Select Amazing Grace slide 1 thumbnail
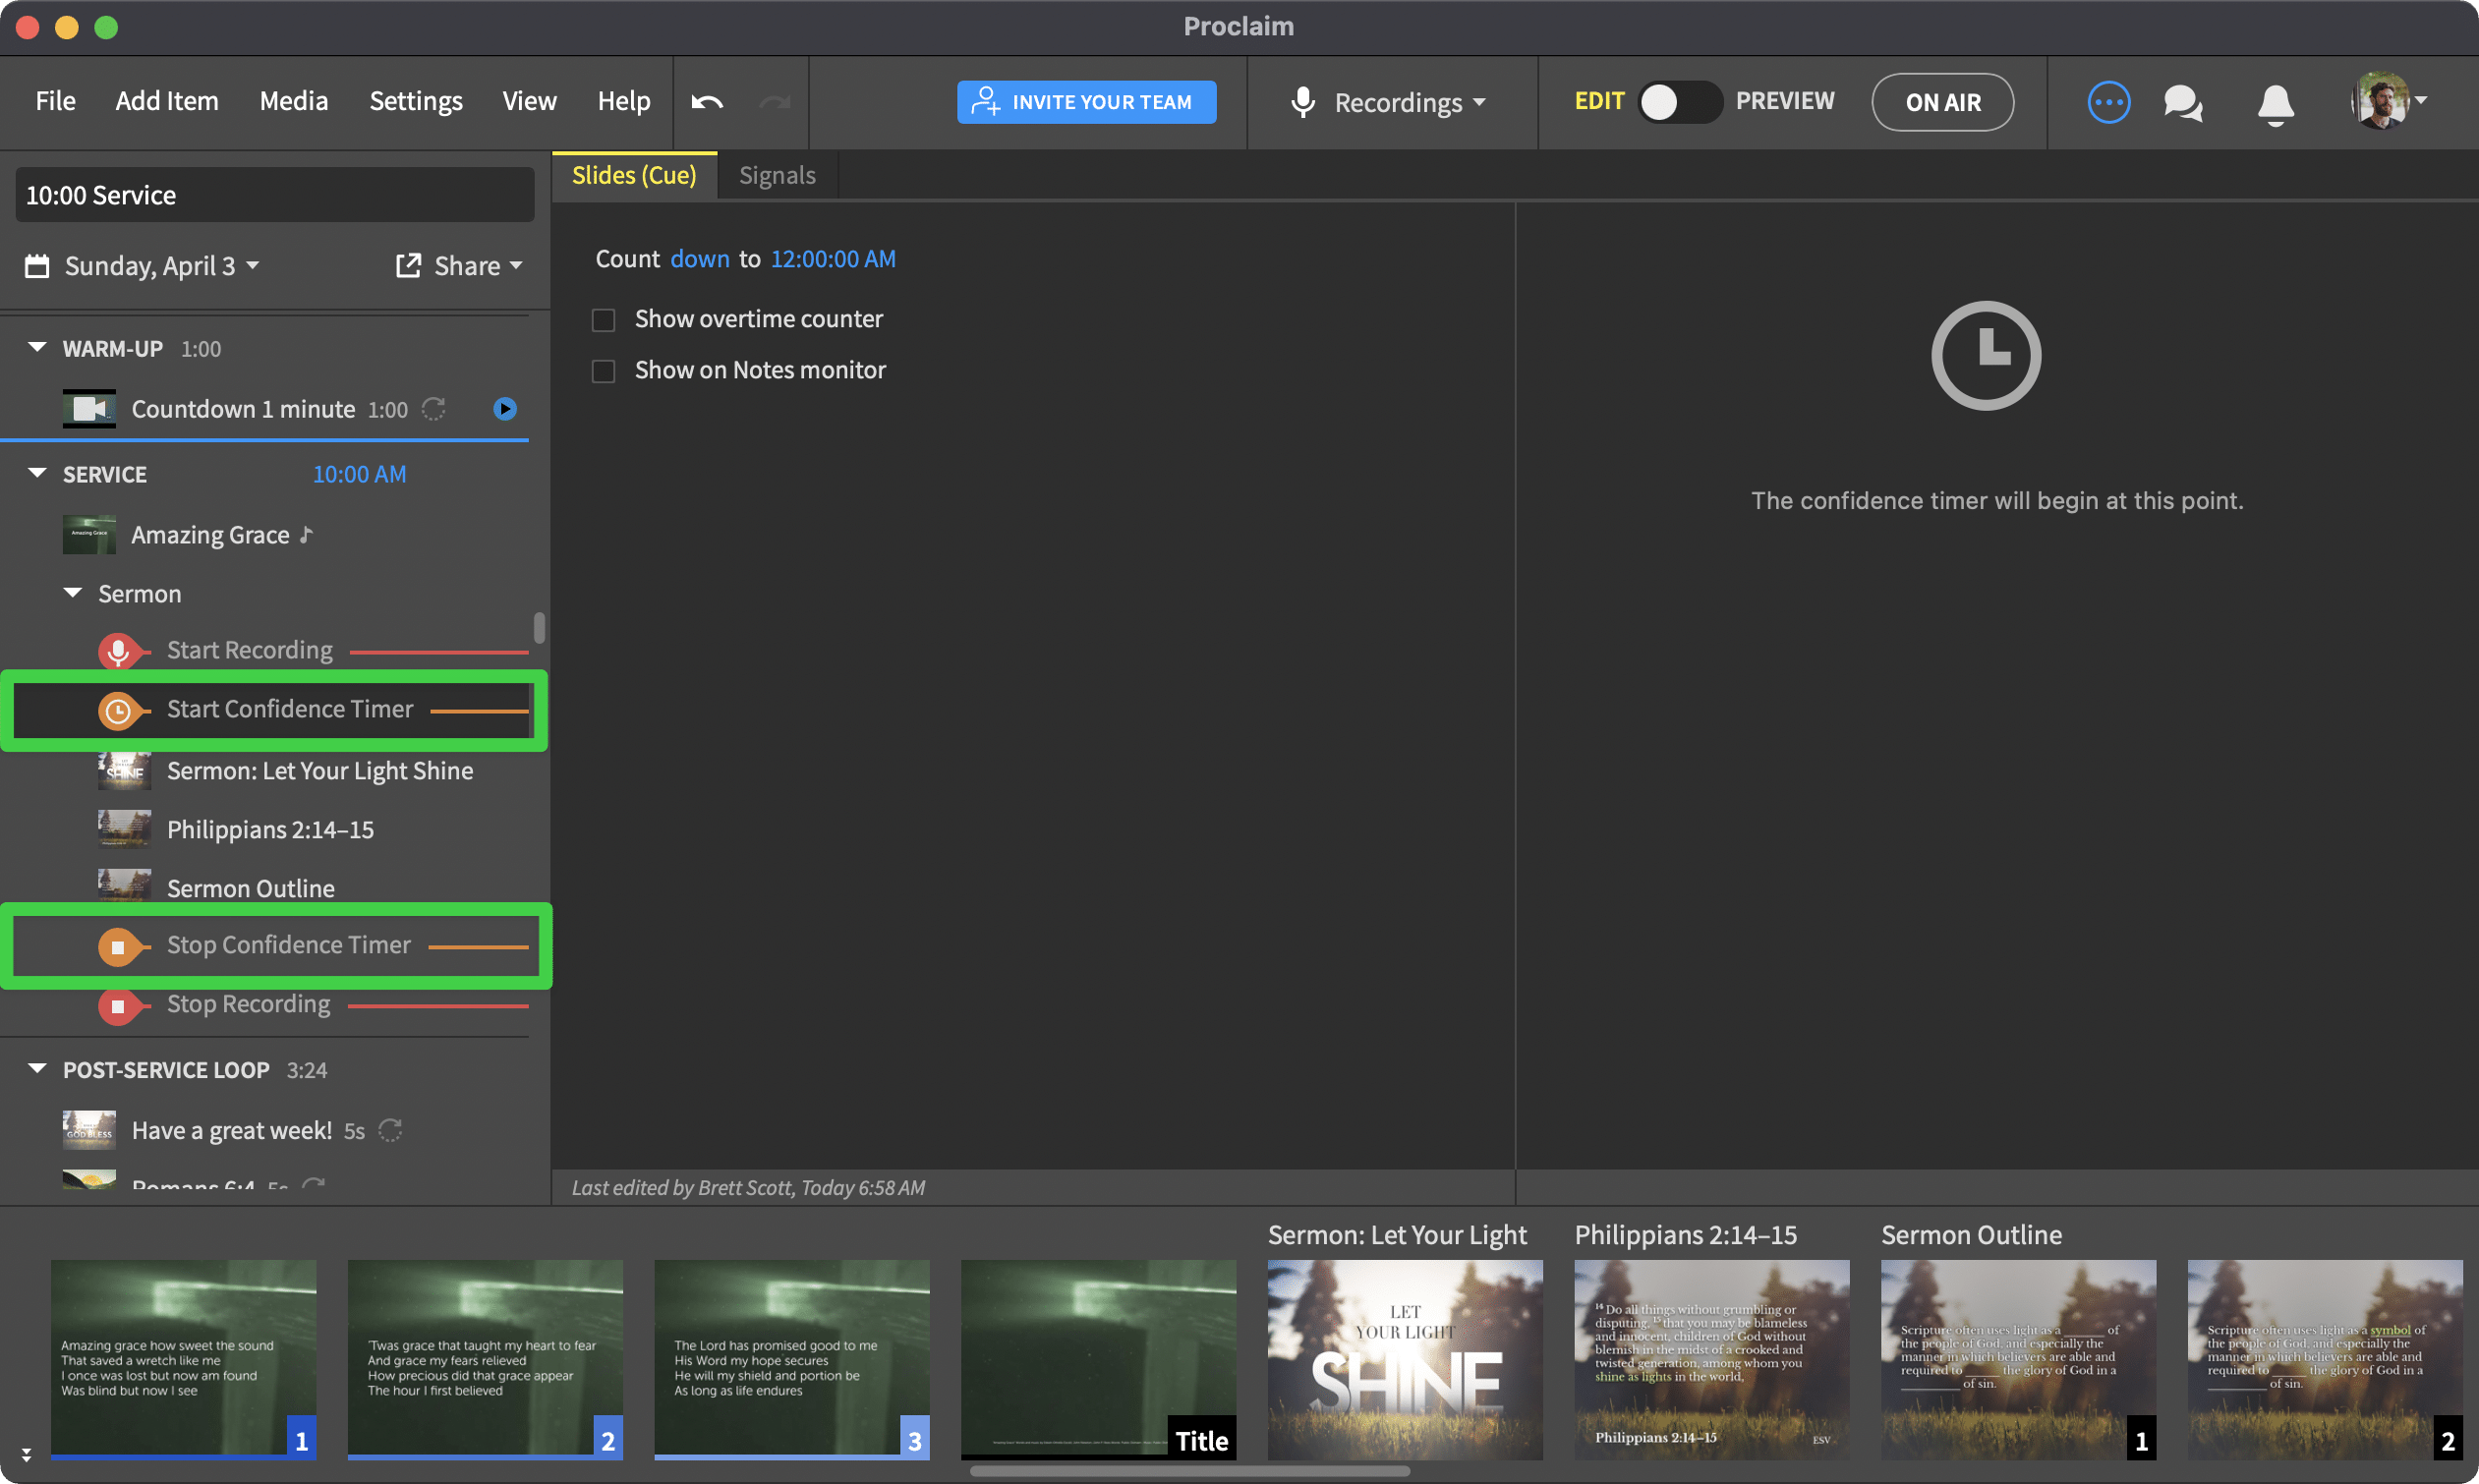The width and height of the screenshot is (2479, 1484). pos(183,1359)
